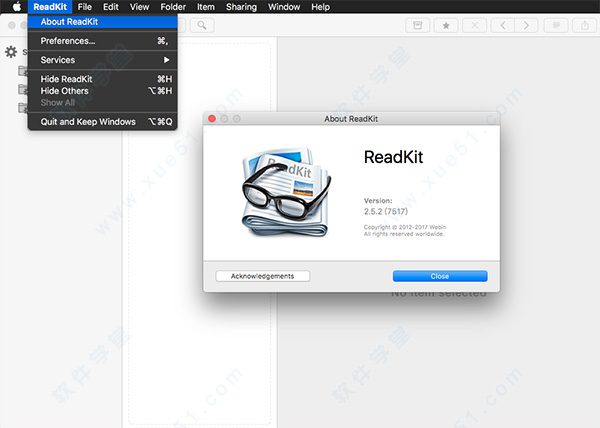The width and height of the screenshot is (600, 428).
Task: Click the reader text view toolbar icon
Action: coord(556,25)
